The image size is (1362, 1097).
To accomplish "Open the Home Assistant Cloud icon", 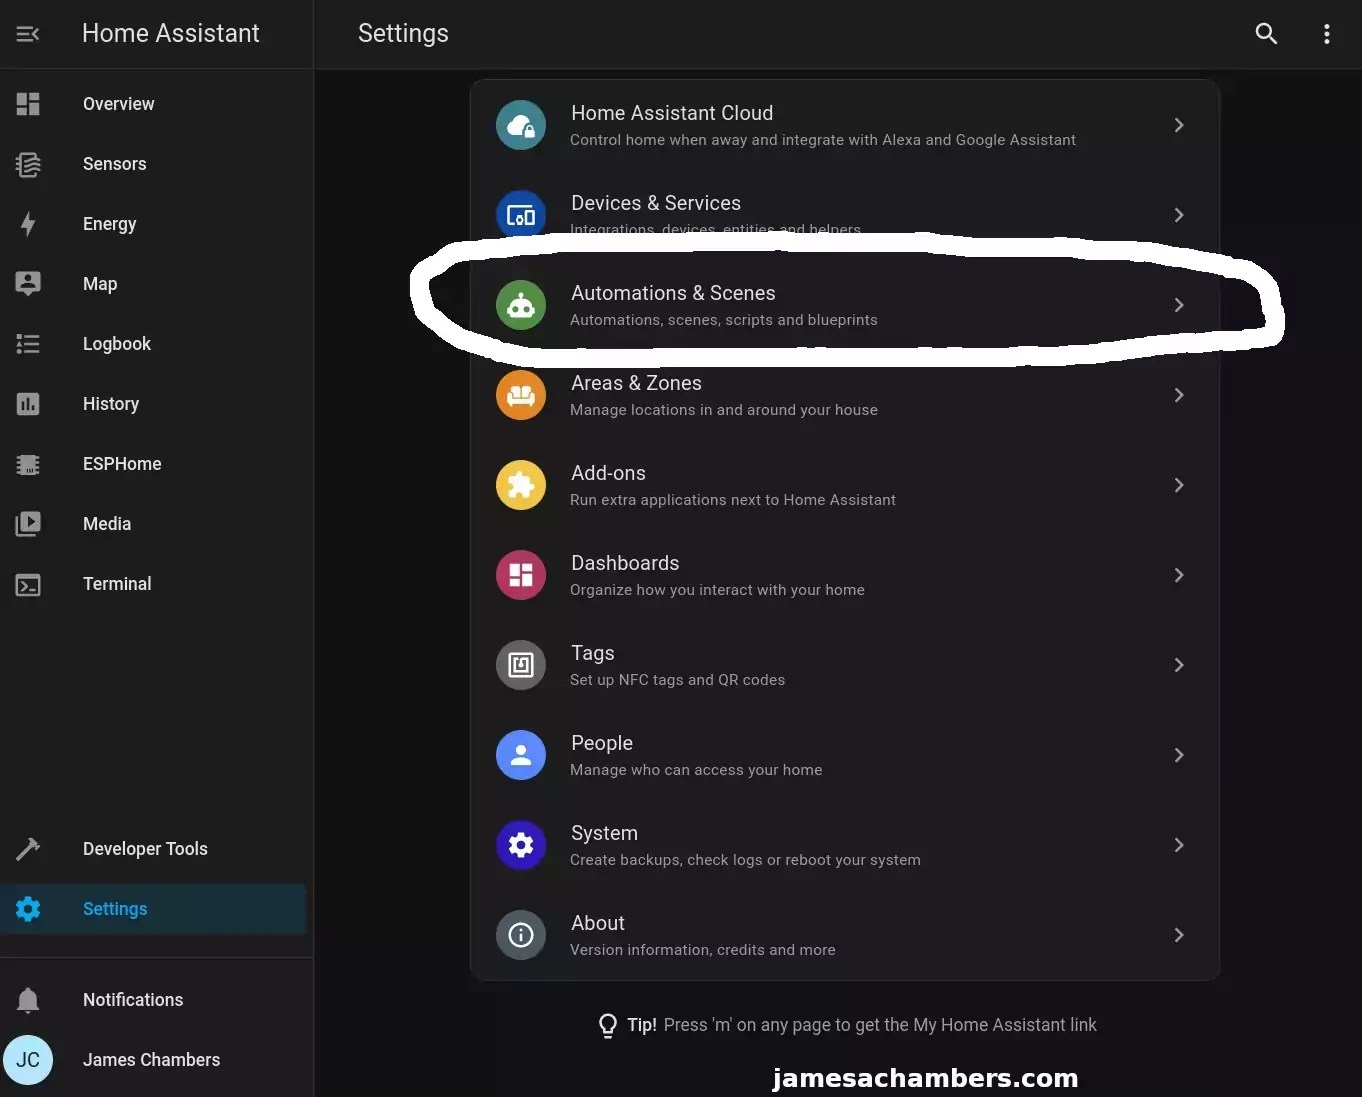I will click(x=520, y=125).
